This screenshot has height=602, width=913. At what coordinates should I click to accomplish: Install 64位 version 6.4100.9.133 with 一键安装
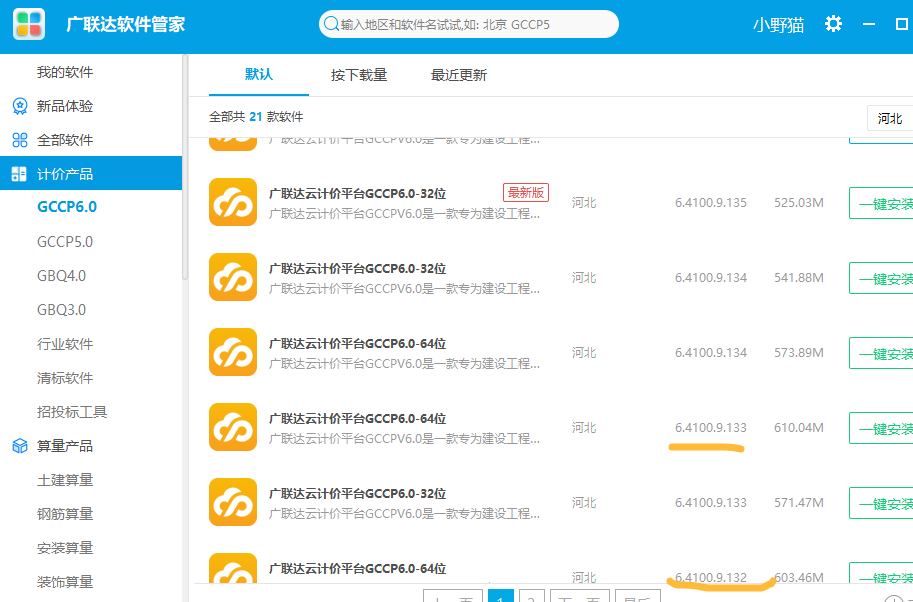pyautogui.click(x=881, y=428)
